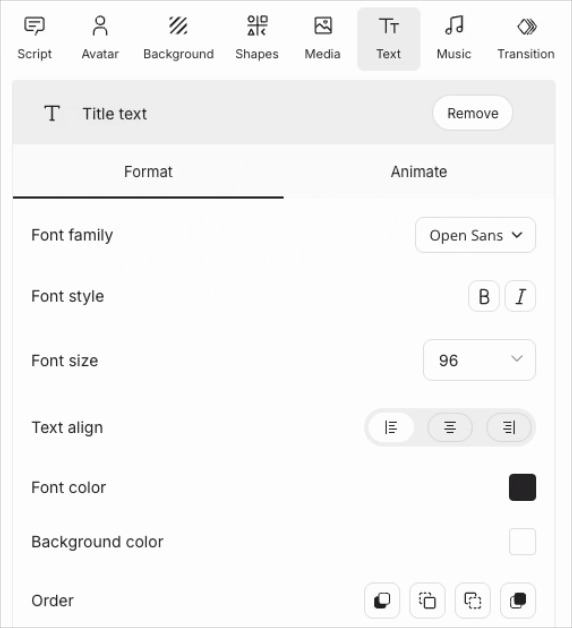Bring the text element to front
This screenshot has width=572, height=628.
[518, 600]
